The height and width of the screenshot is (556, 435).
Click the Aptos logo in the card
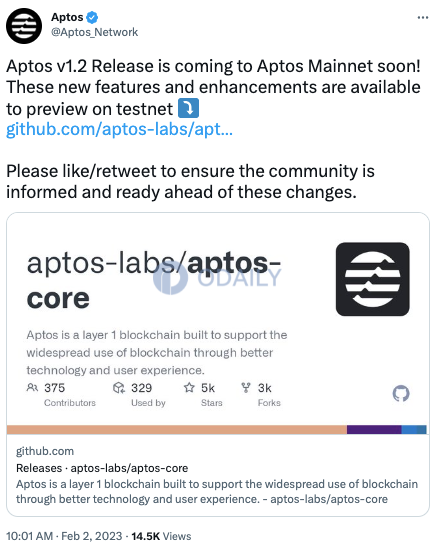point(373,279)
